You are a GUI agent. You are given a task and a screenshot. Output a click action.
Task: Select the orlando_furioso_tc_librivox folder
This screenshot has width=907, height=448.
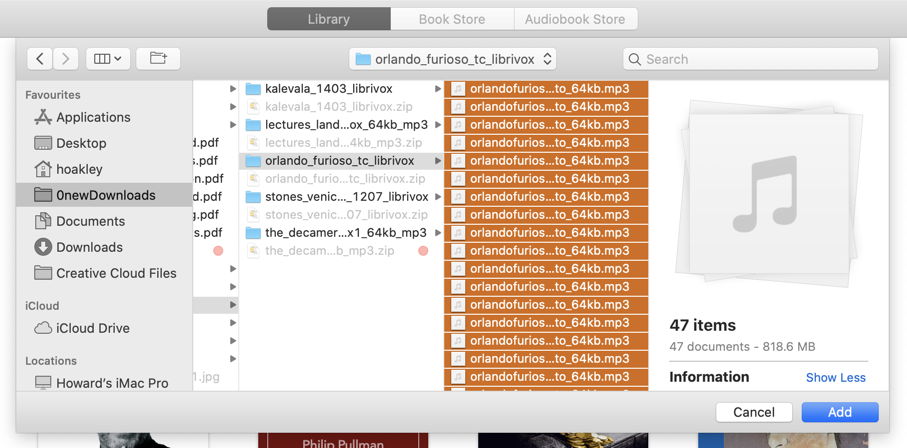tap(340, 160)
